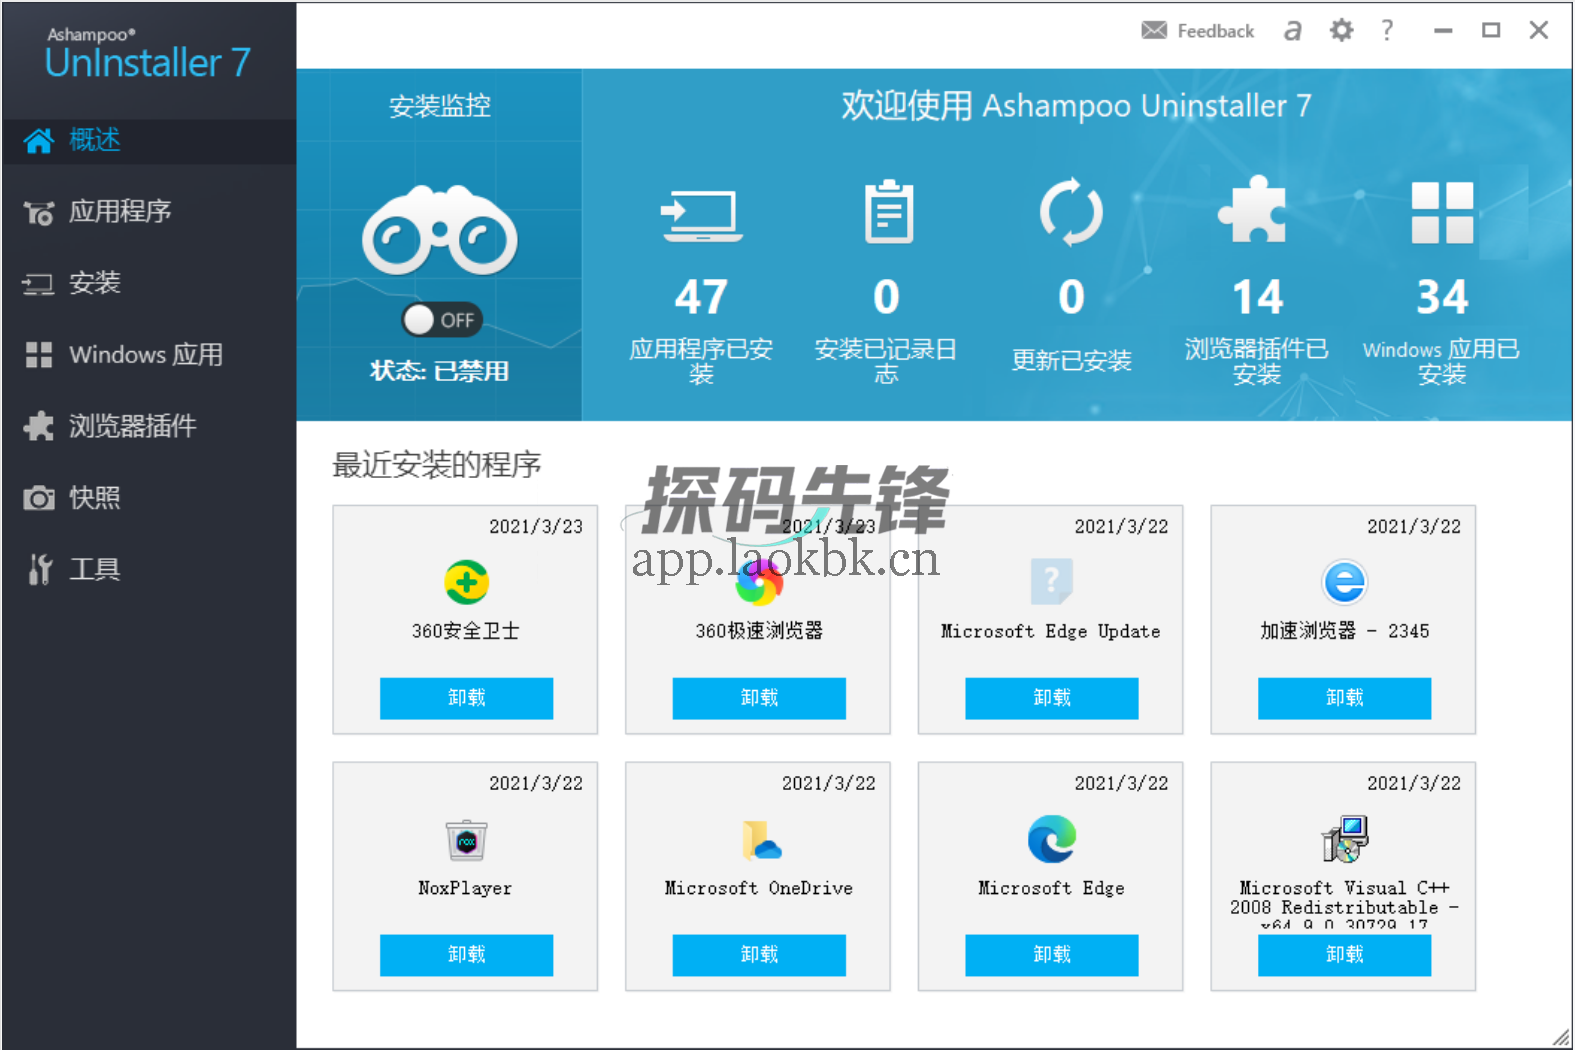This screenshot has height=1050, width=1575.
Task: Click 卸载 under Microsoft Edge Update
Action: click(1052, 698)
